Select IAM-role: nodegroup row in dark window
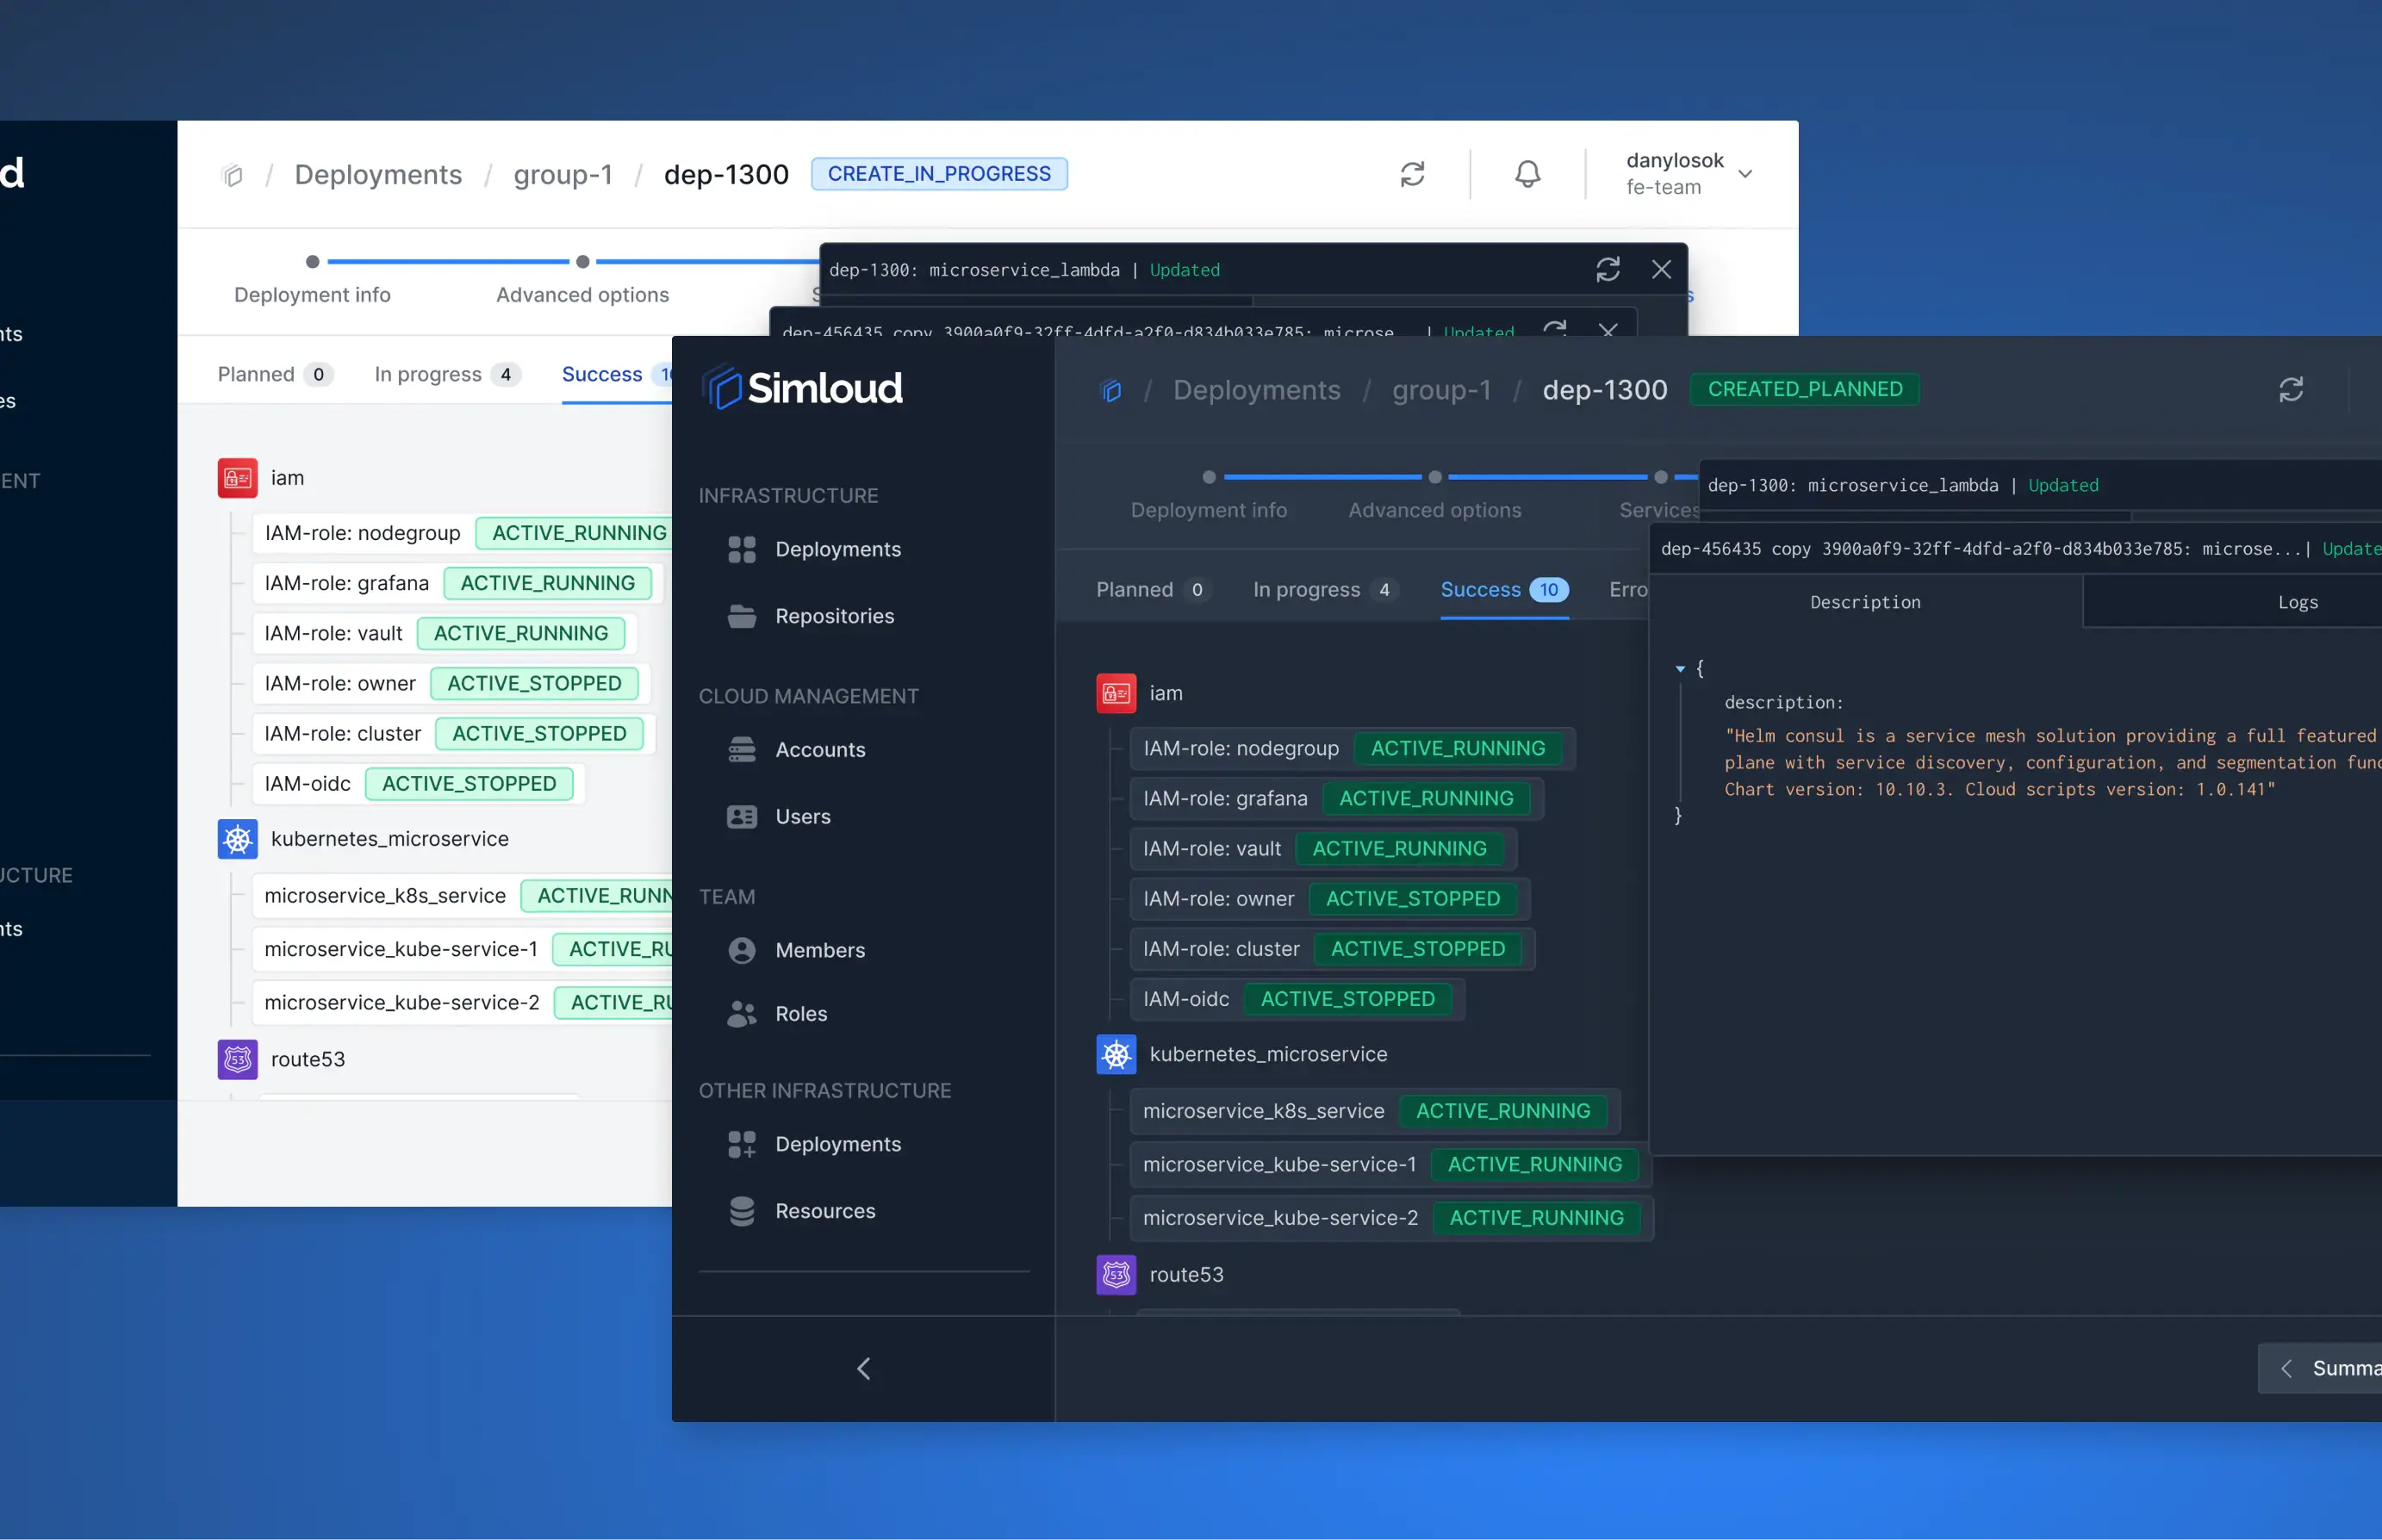 pyautogui.click(x=1352, y=749)
